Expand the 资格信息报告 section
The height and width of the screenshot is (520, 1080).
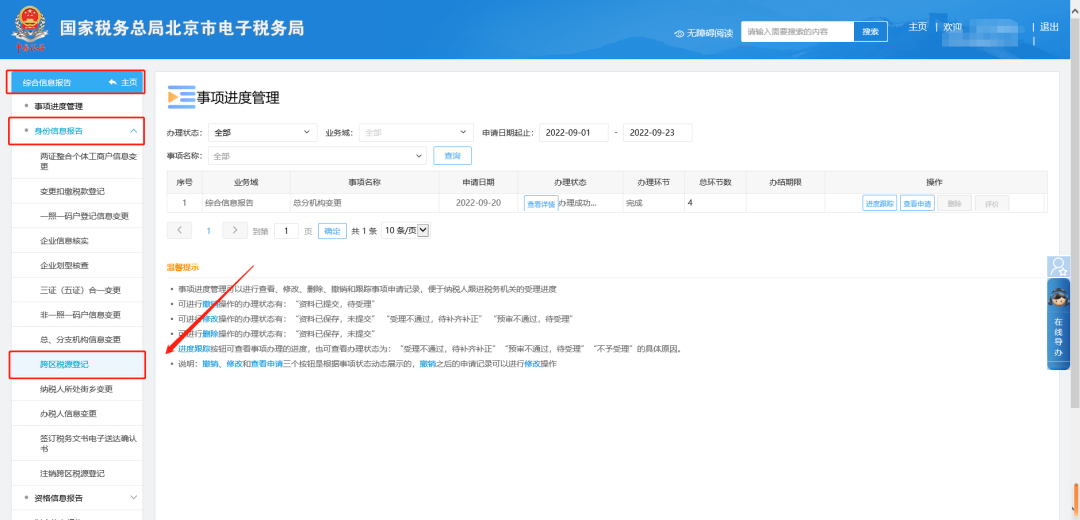pyautogui.click(x=133, y=497)
